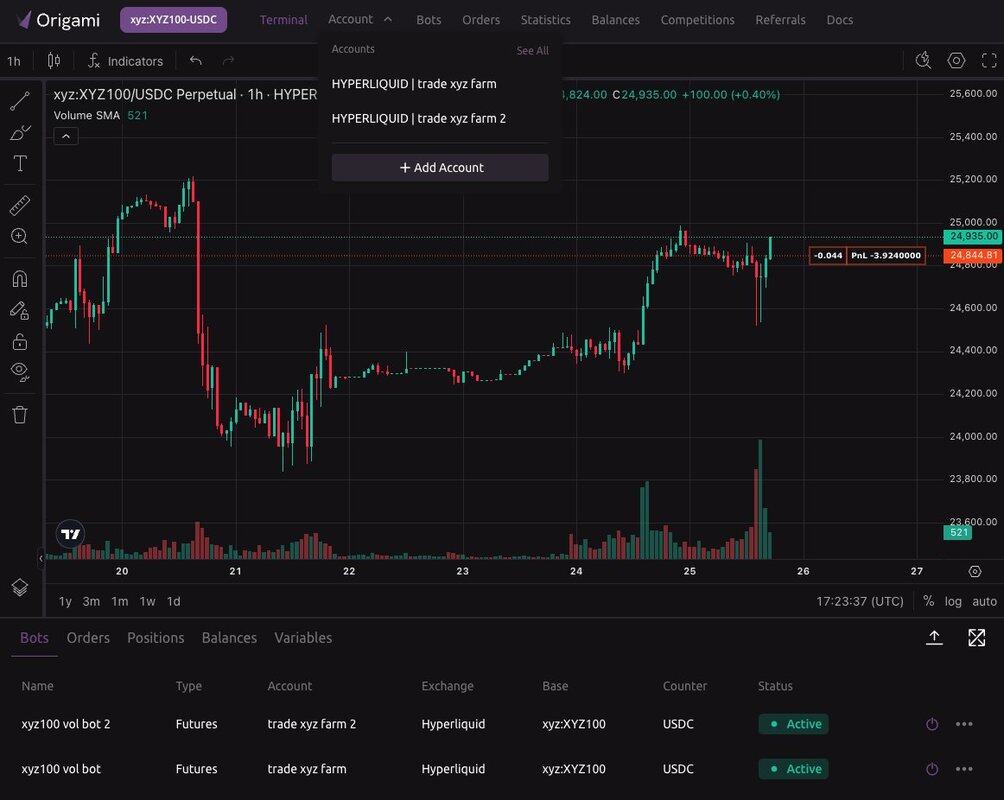Collapse the Volume SMA indicator legend

[65, 136]
